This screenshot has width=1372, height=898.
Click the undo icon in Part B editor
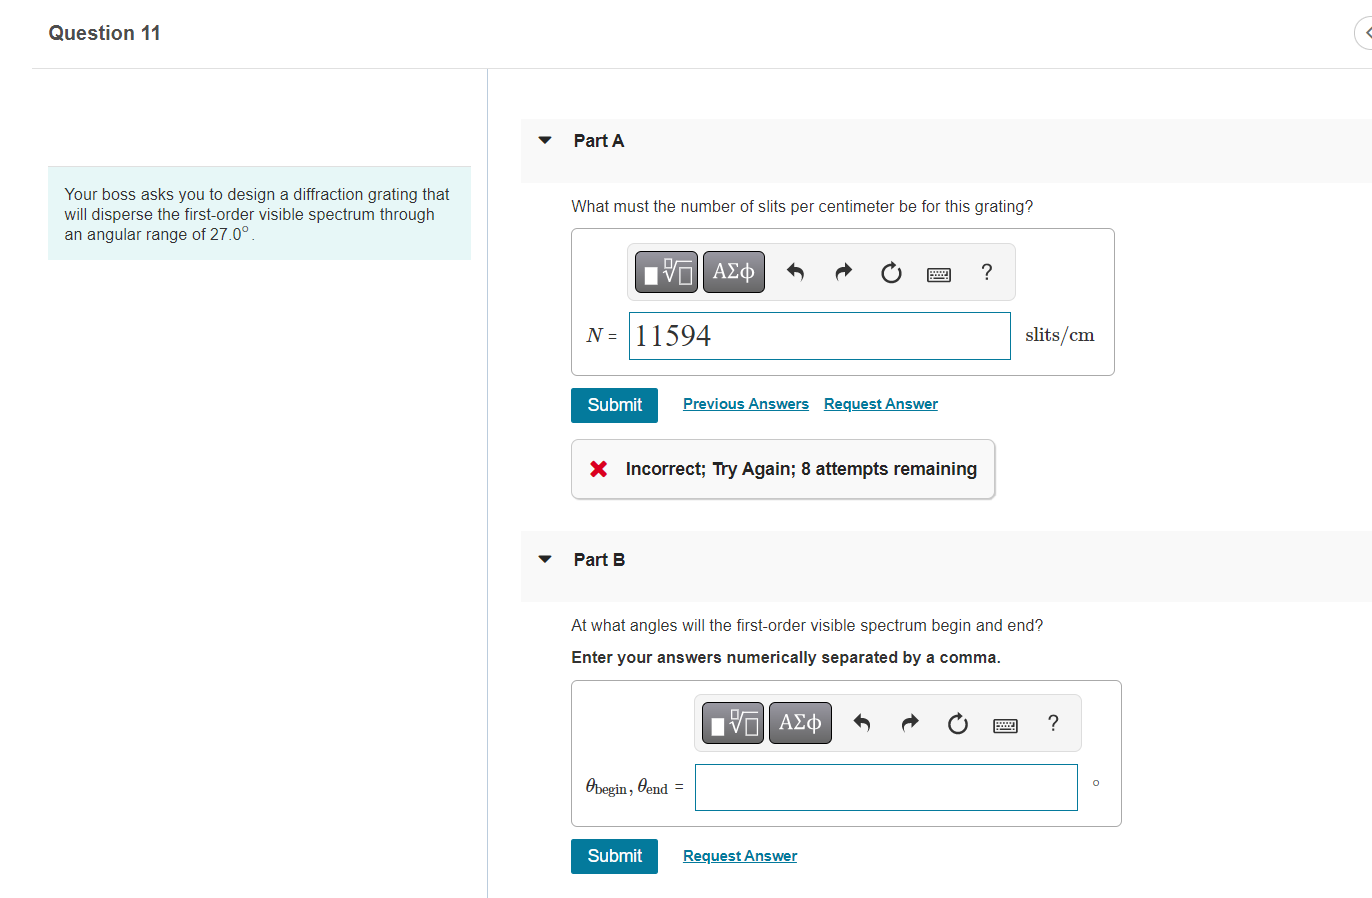coord(861,722)
